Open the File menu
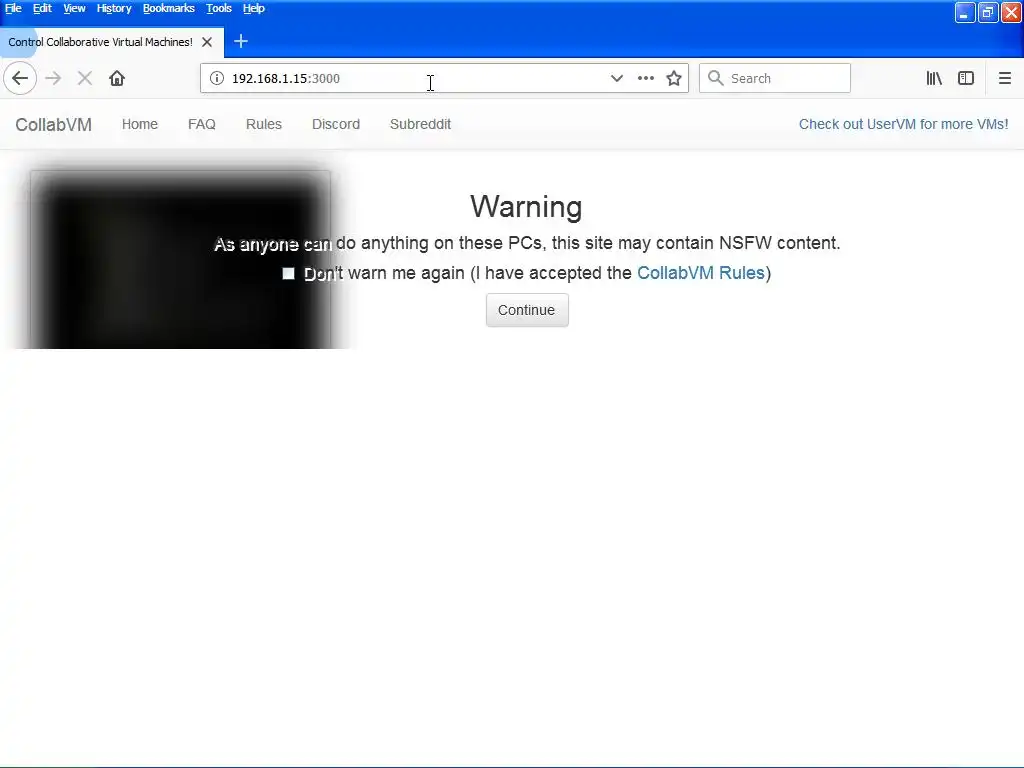Screen dimensions: 1024x768 [13, 8]
